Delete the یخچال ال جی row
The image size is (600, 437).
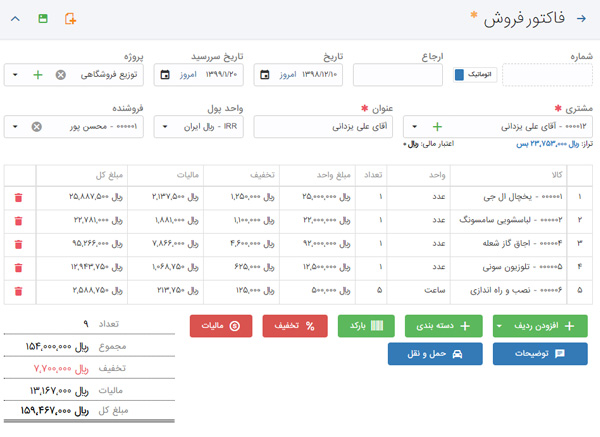[18, 196]
